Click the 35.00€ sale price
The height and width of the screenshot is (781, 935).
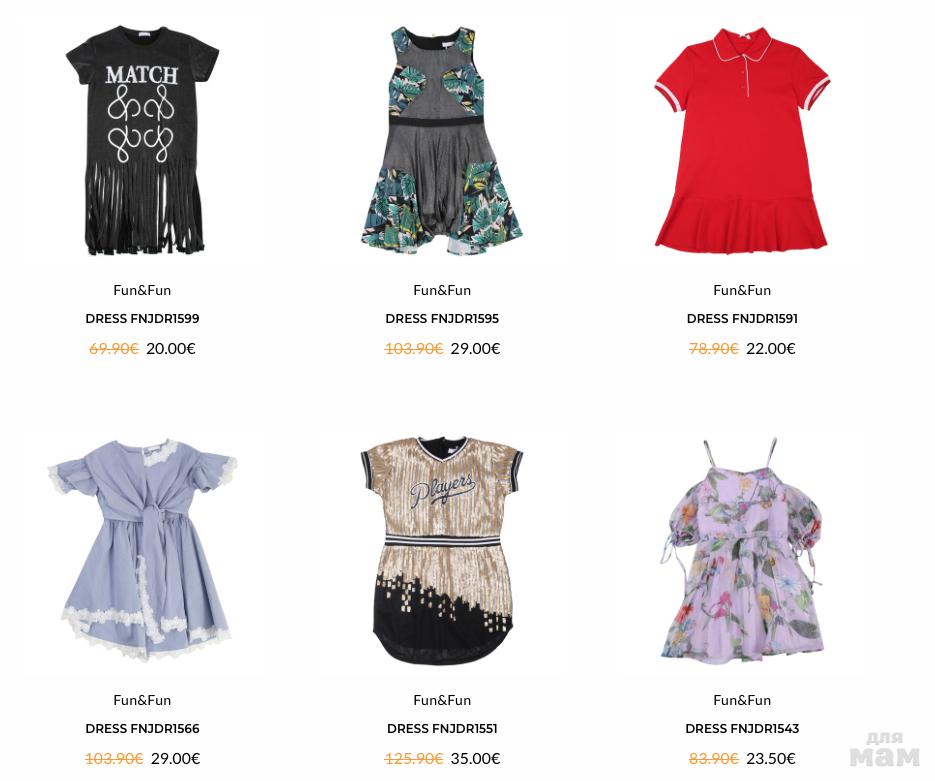(475, 758)
